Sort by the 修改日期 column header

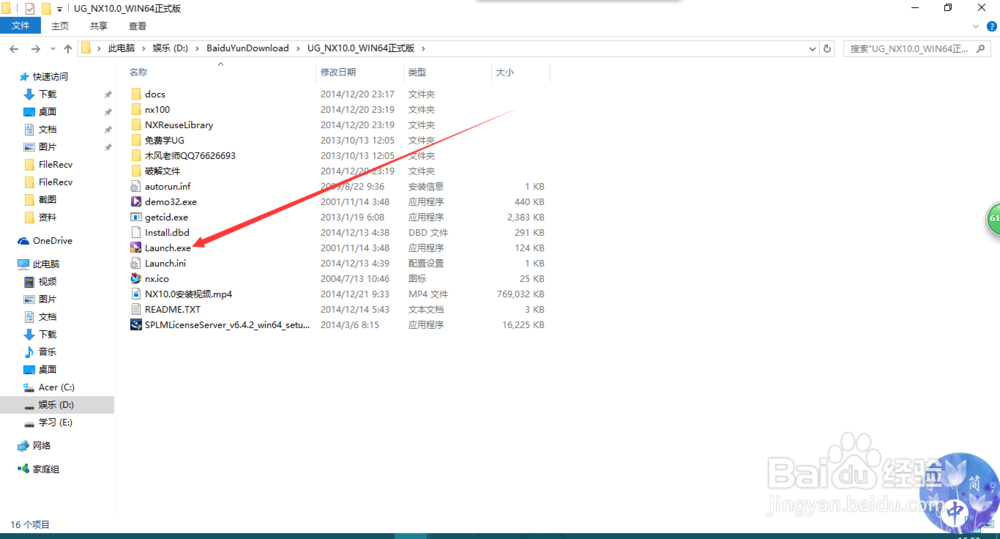338,72
